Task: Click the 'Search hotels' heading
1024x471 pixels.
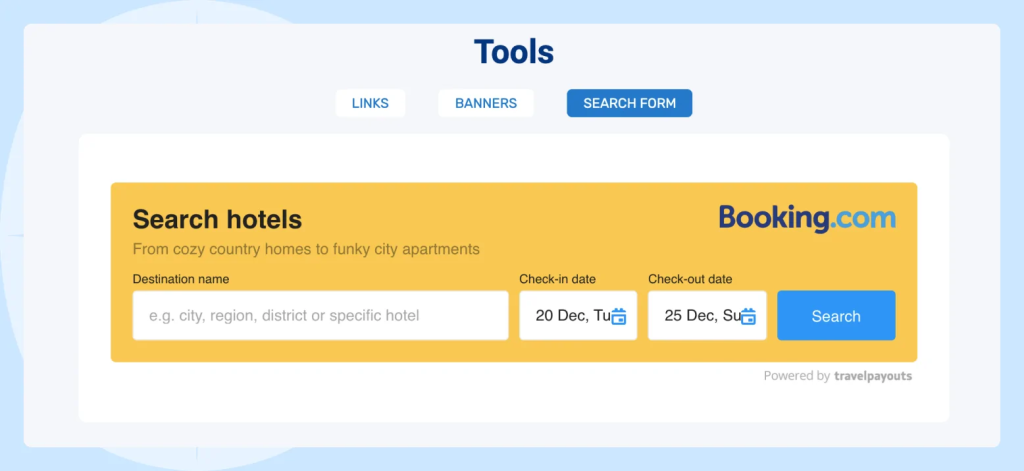Action: pos(217,219)
